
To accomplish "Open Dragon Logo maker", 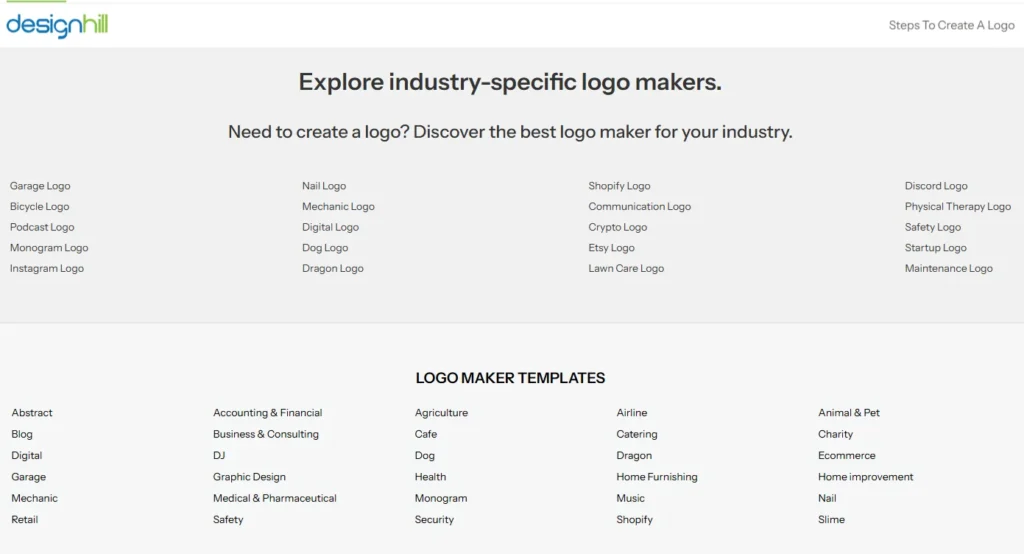I will pyautogui.click(x=332, y=269).
